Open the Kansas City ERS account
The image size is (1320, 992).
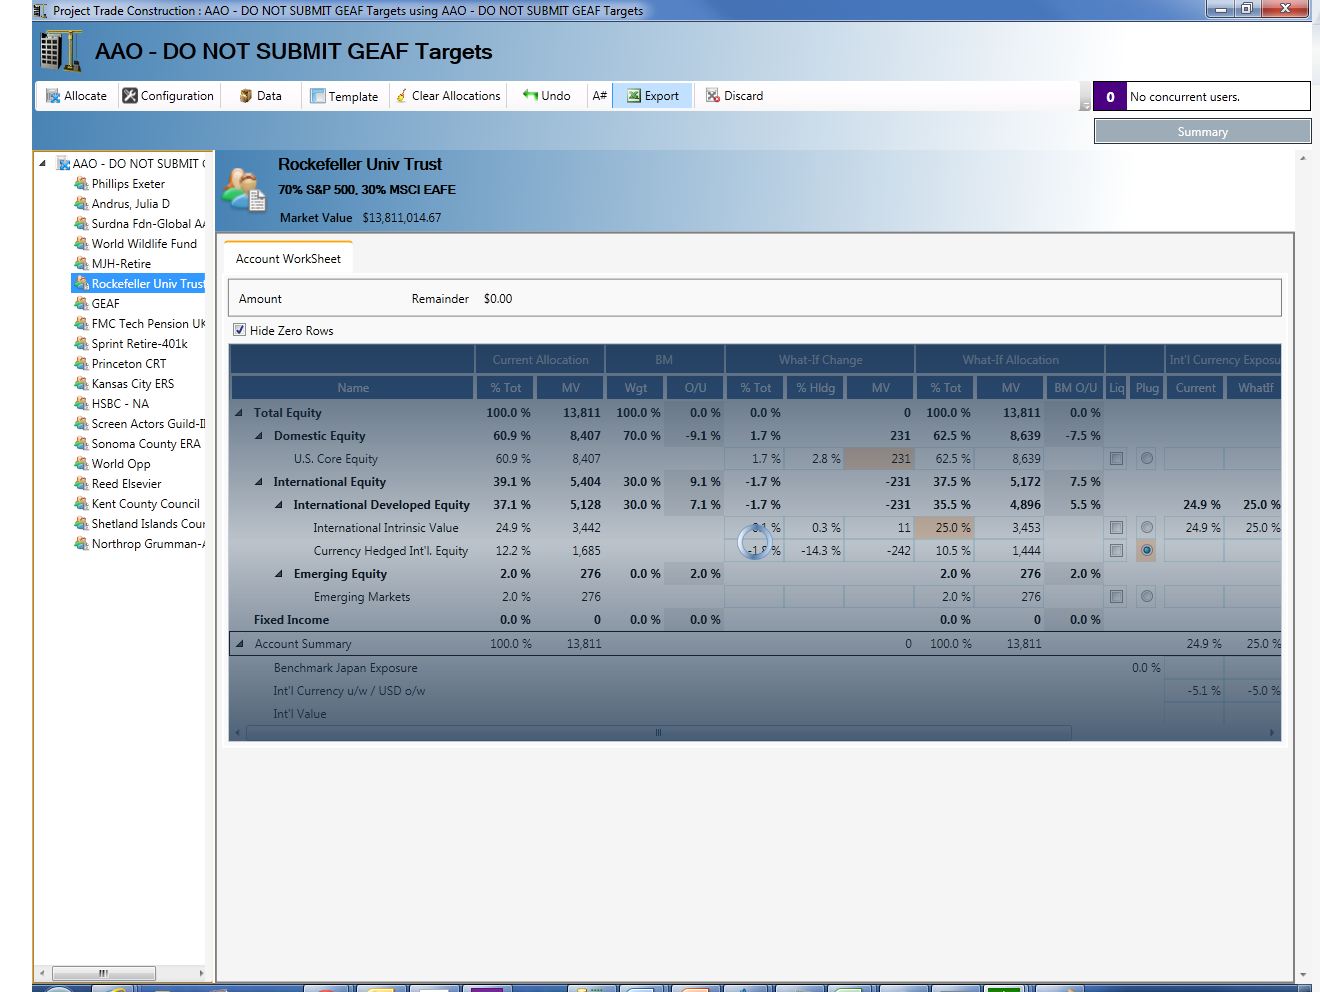pos(133,384)
